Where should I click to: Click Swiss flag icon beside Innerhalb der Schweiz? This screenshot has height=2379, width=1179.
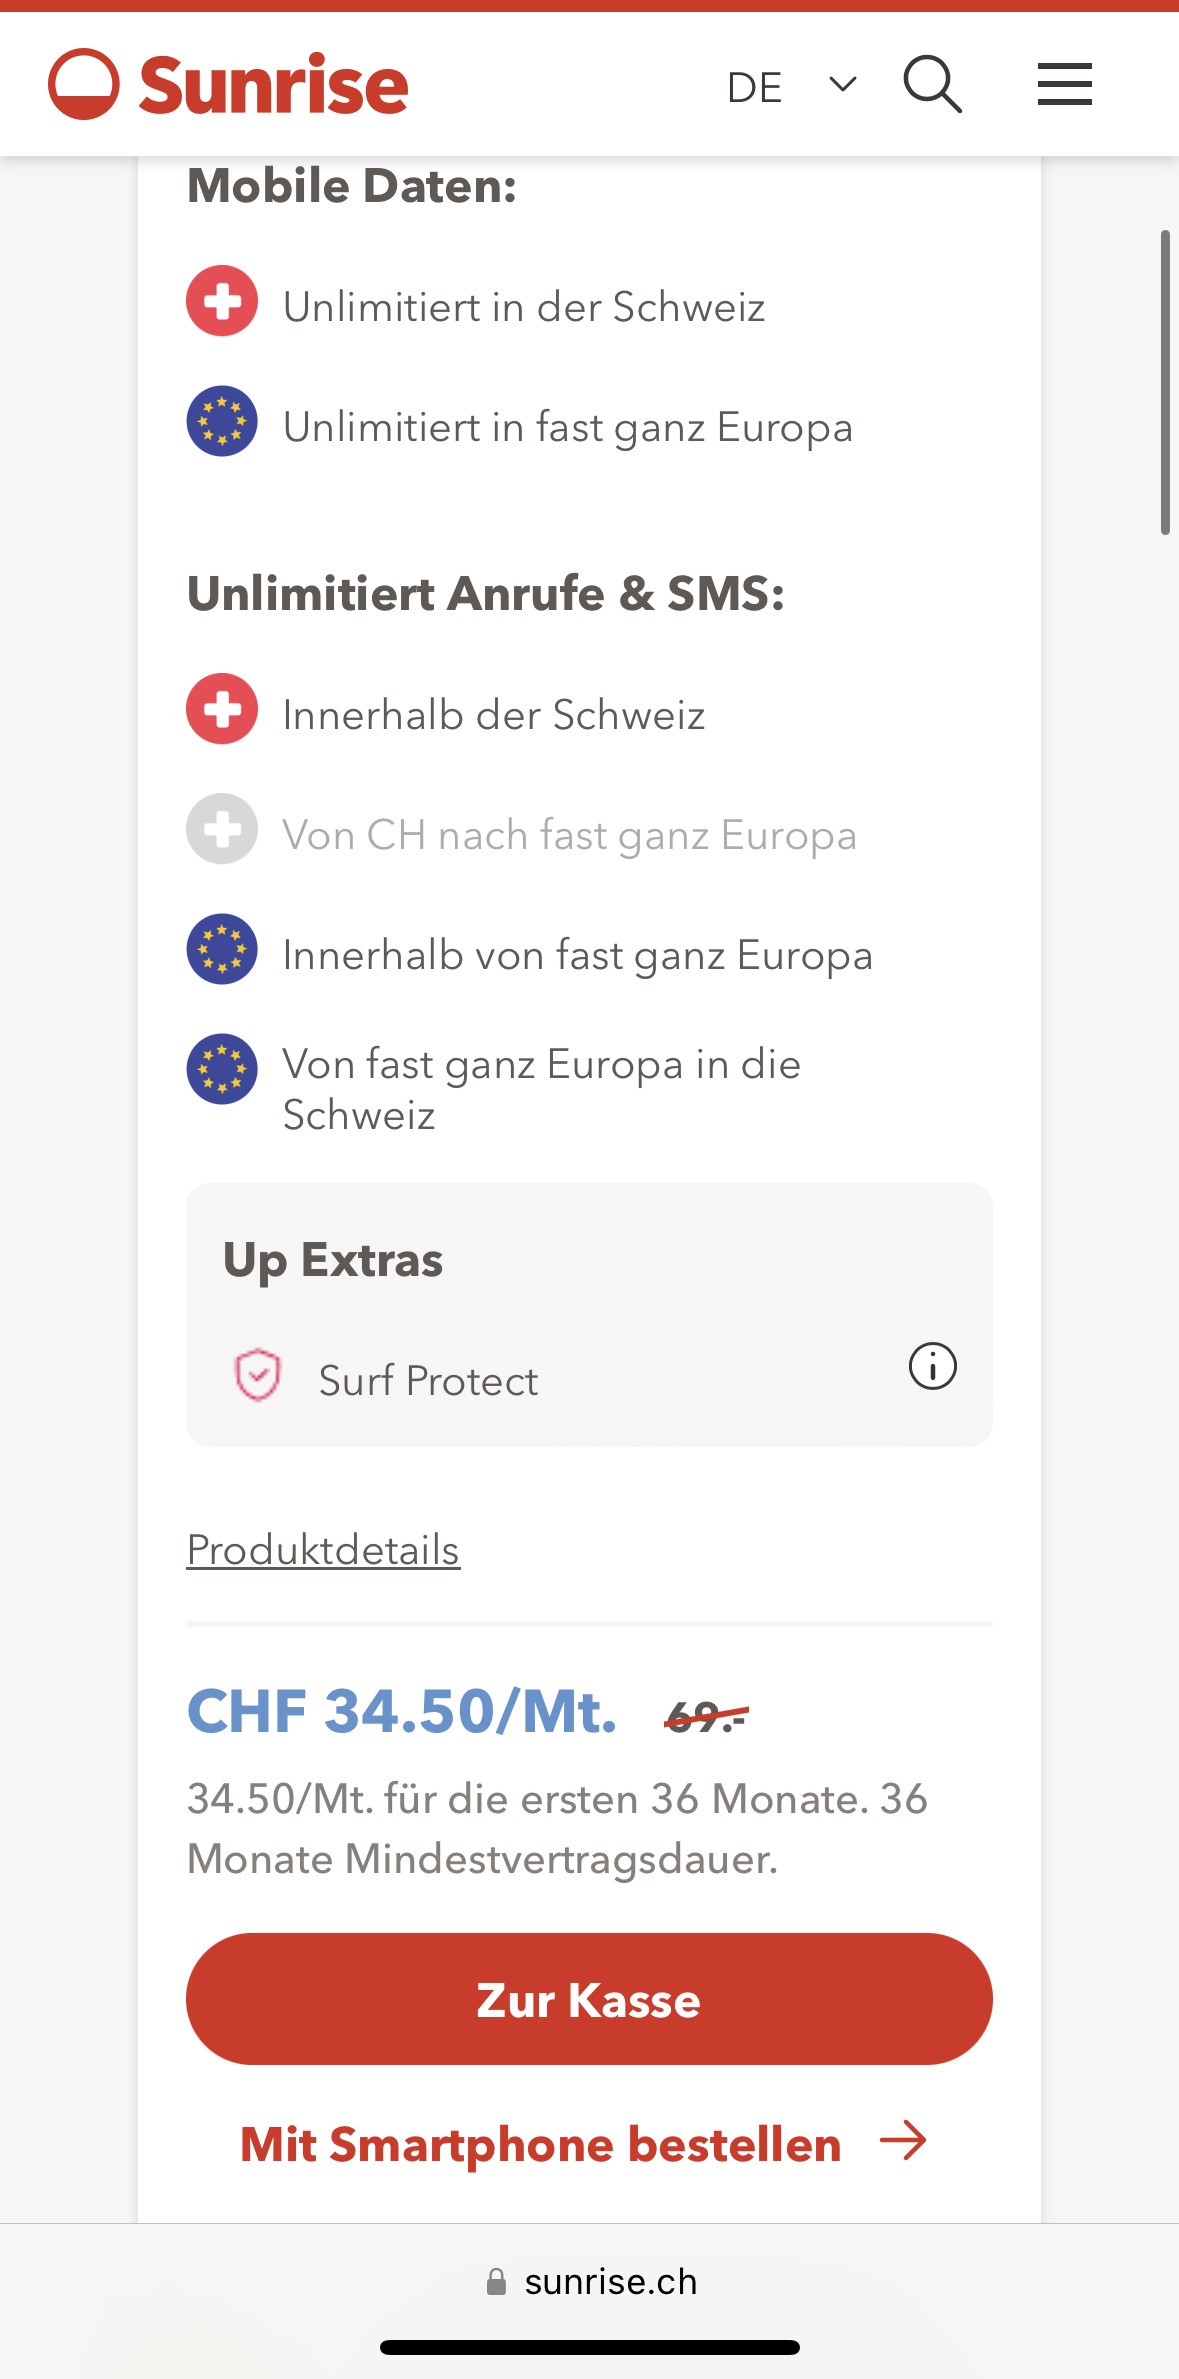pyautogui.click(x=222, y=709)
